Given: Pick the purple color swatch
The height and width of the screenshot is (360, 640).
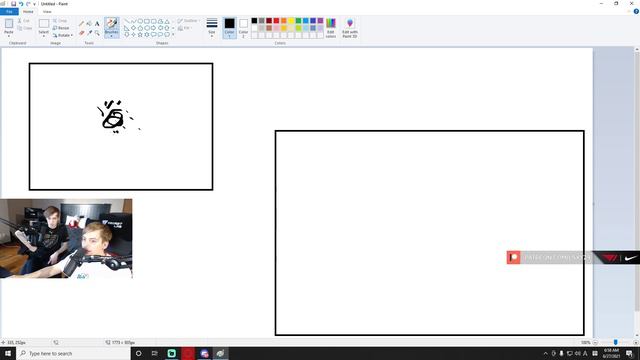Looking at the screenshot, I should point(320,20).
